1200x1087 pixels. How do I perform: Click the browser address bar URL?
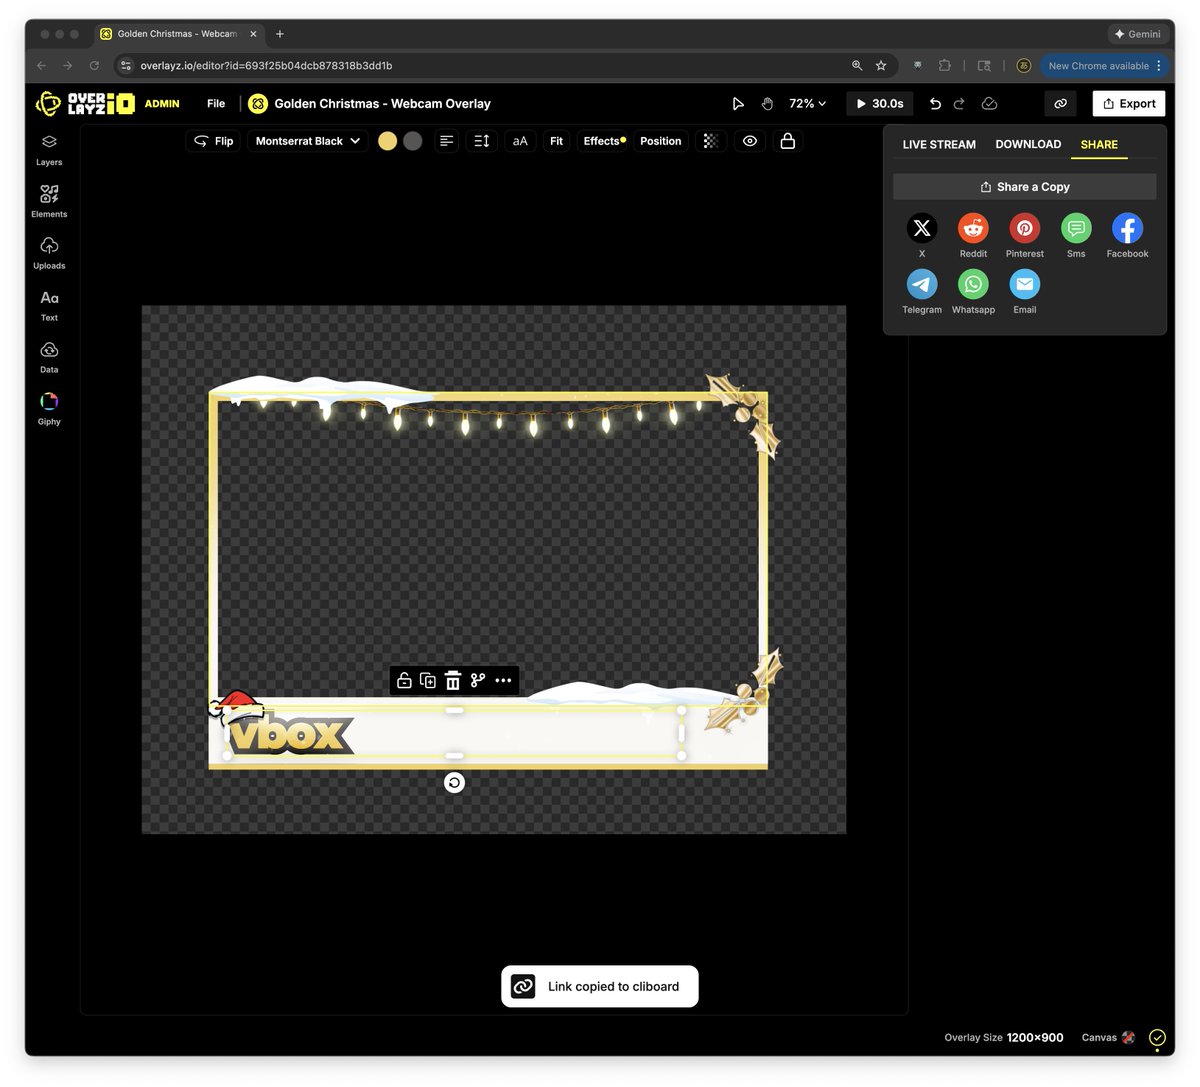point(266,66)
